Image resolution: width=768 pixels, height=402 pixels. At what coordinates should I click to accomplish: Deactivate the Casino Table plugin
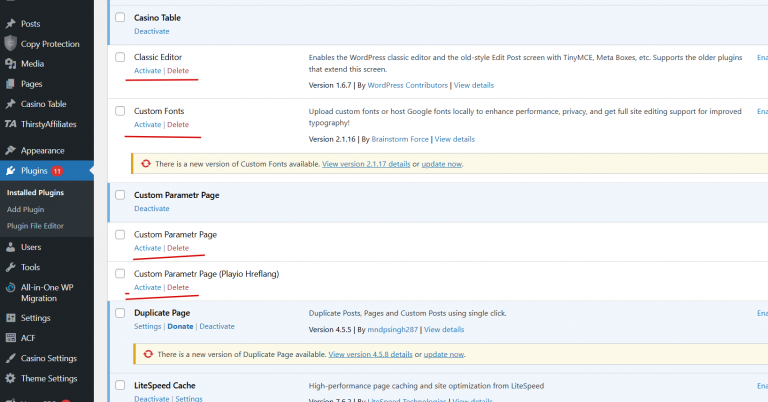point(152,31)
